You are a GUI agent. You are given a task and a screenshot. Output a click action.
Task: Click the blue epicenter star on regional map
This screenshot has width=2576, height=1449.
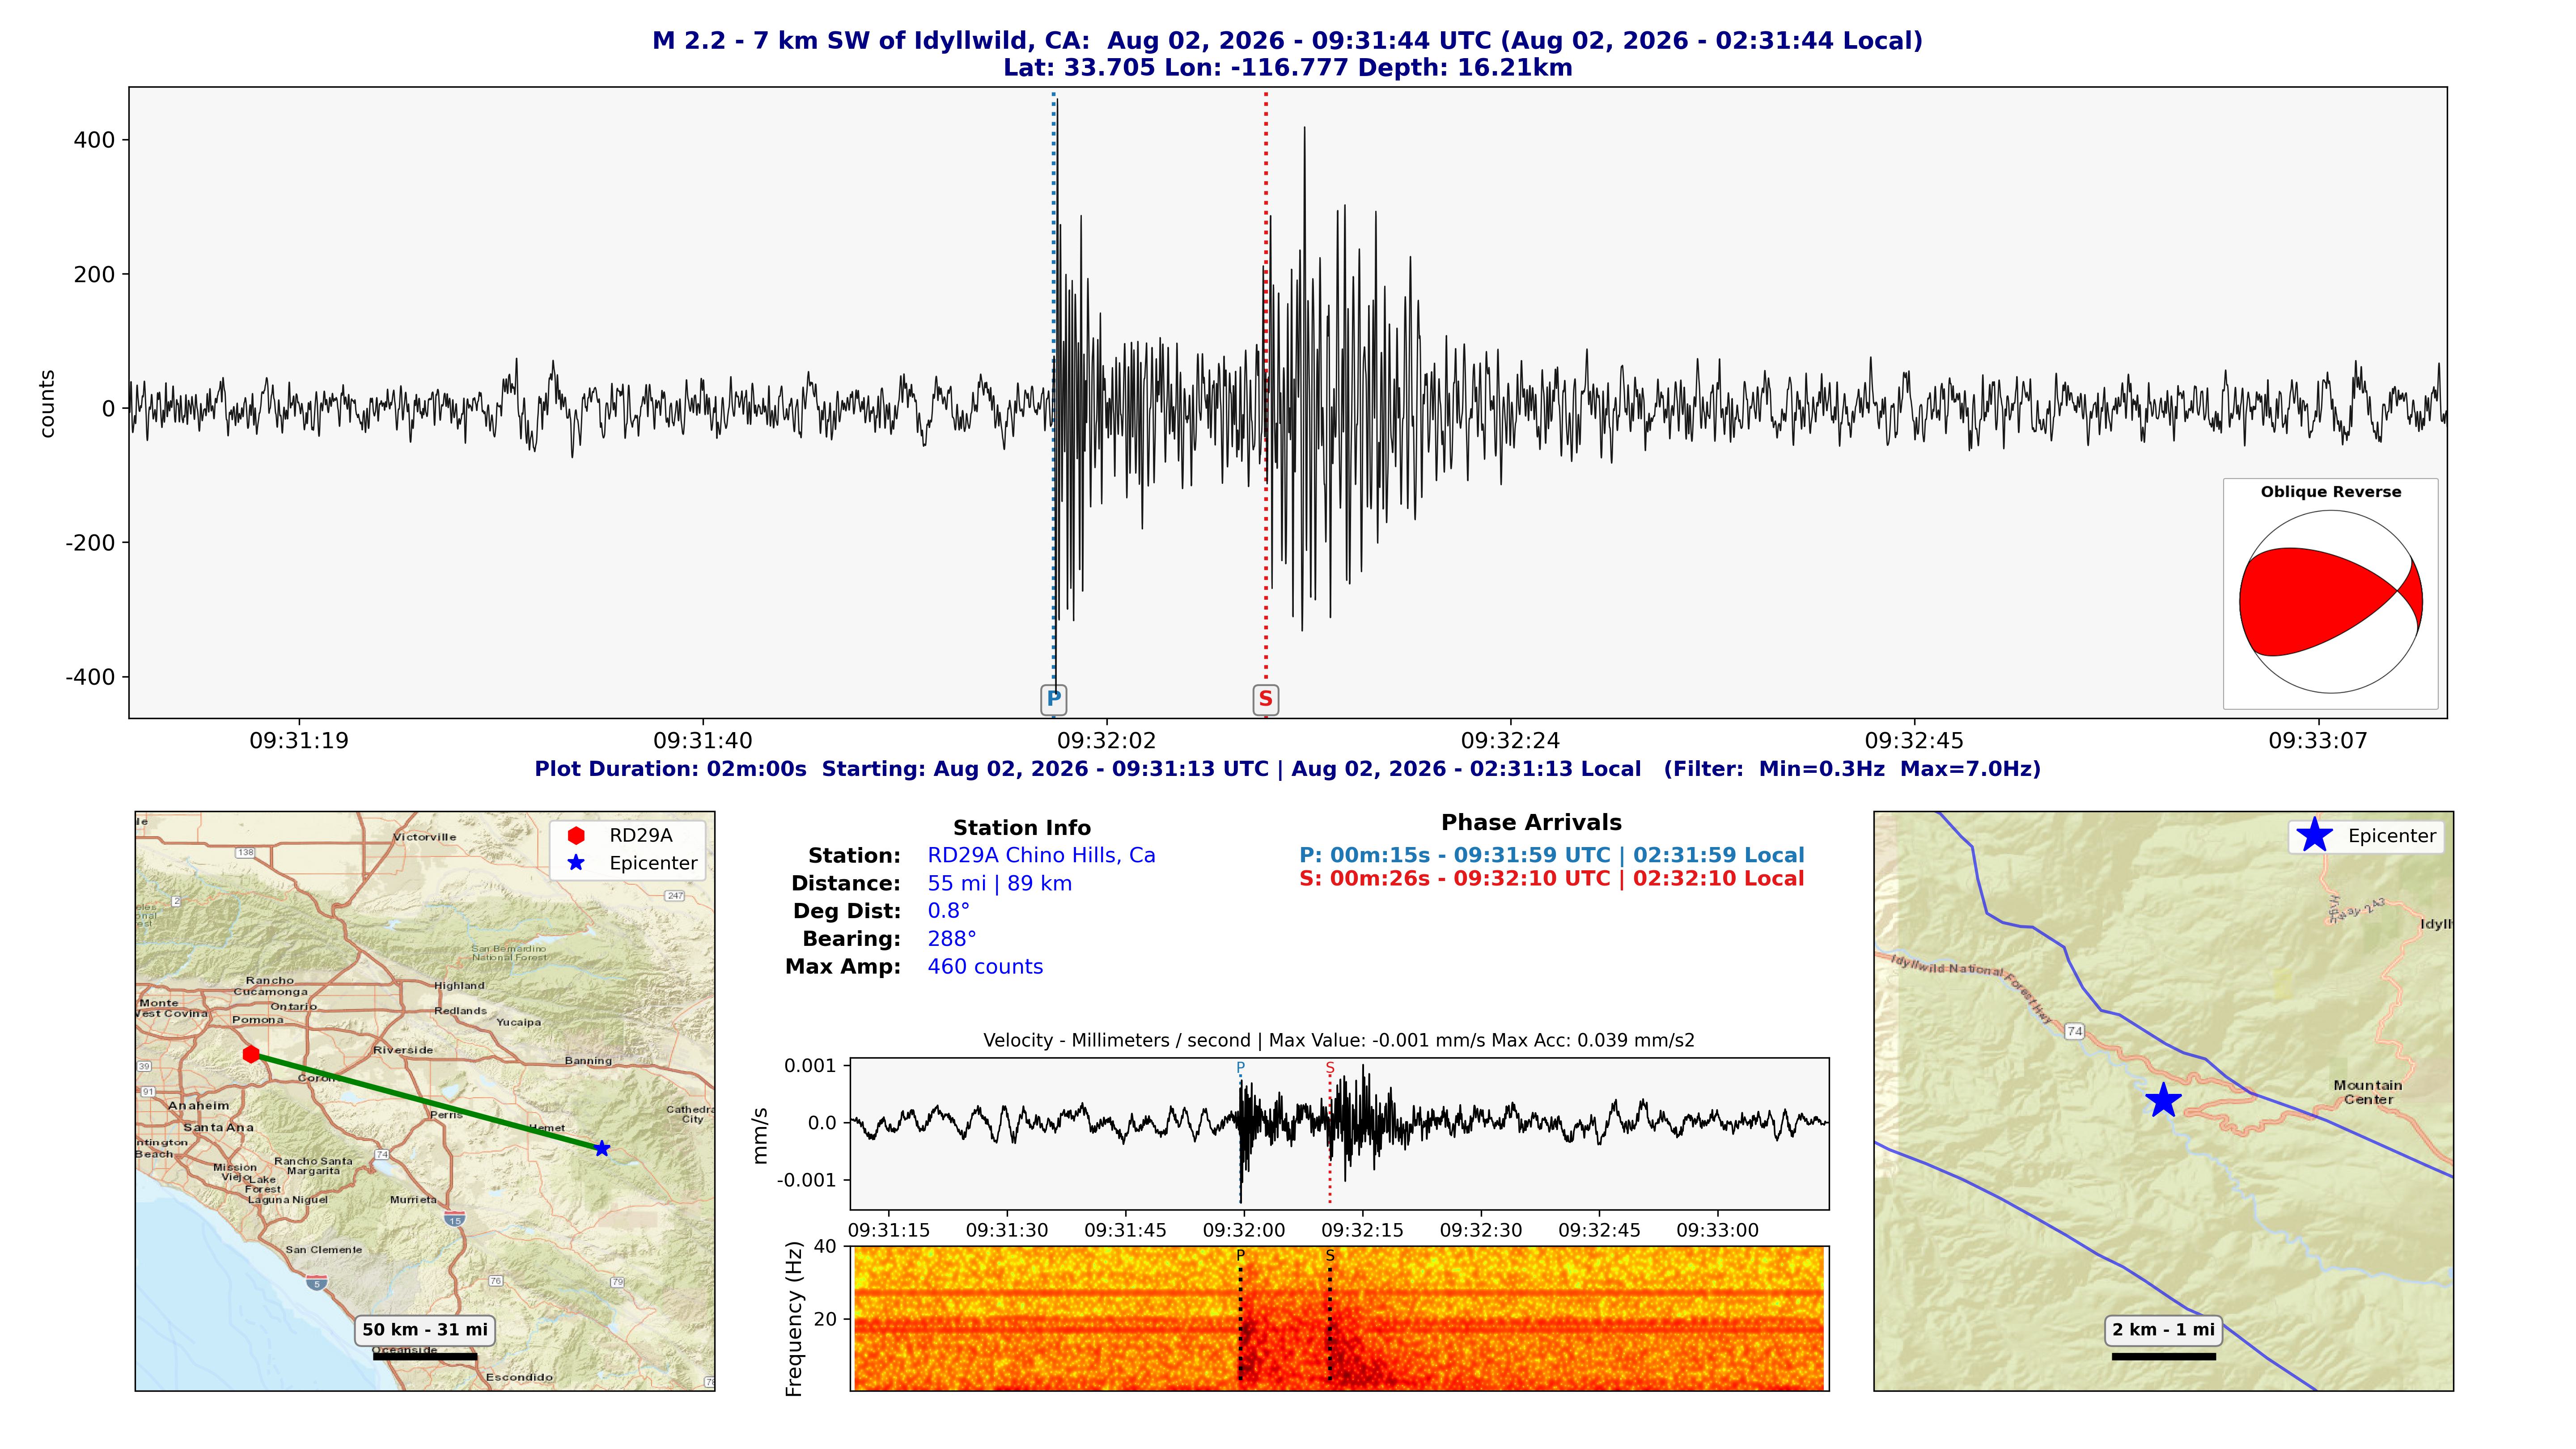click(601, 1148)
